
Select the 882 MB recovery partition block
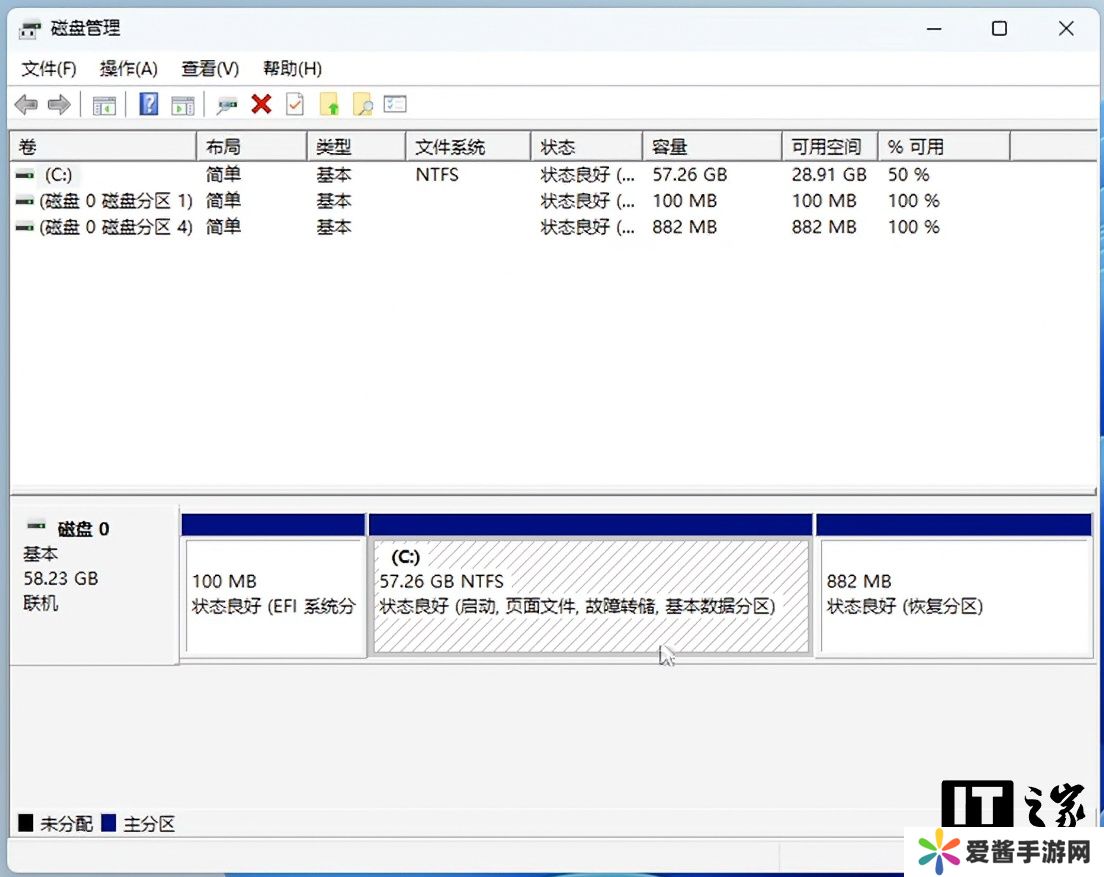953,596
